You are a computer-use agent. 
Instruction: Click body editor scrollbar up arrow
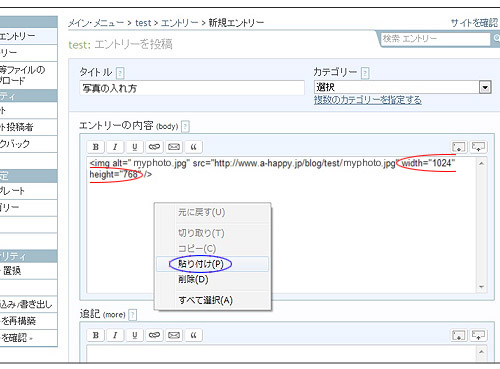coord(481,163)
